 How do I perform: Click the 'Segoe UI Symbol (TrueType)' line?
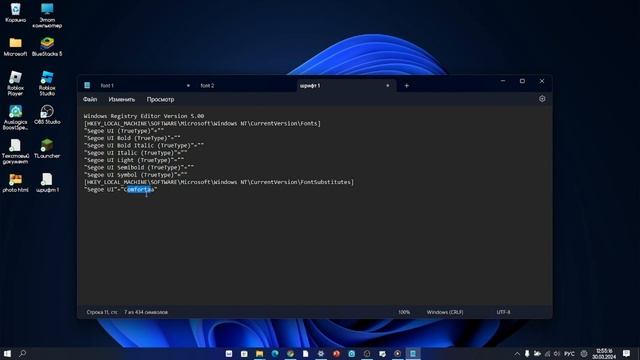(136, 175)
